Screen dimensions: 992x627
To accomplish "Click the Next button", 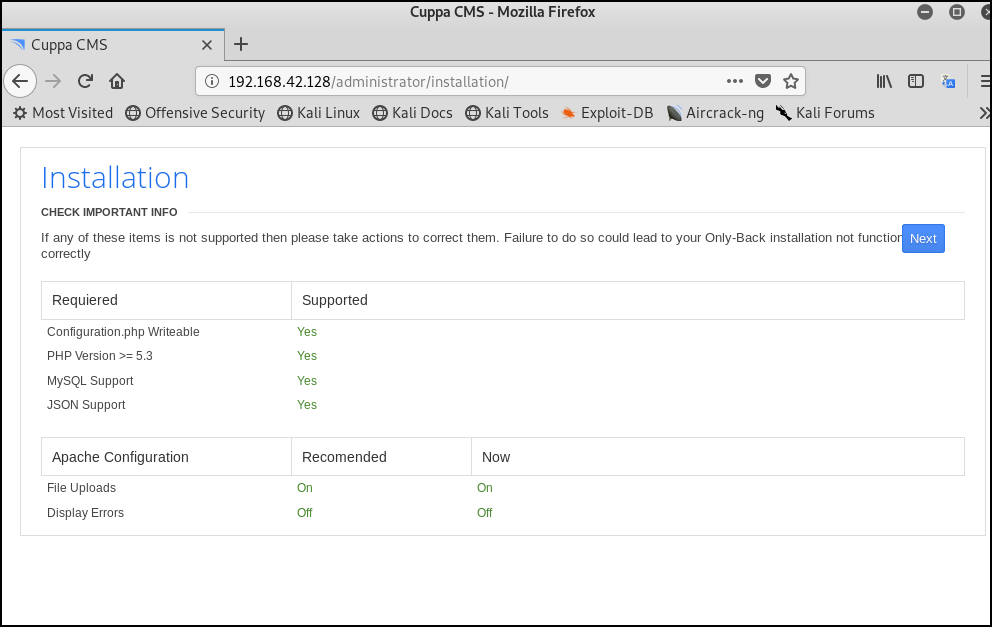I will 923,239.
